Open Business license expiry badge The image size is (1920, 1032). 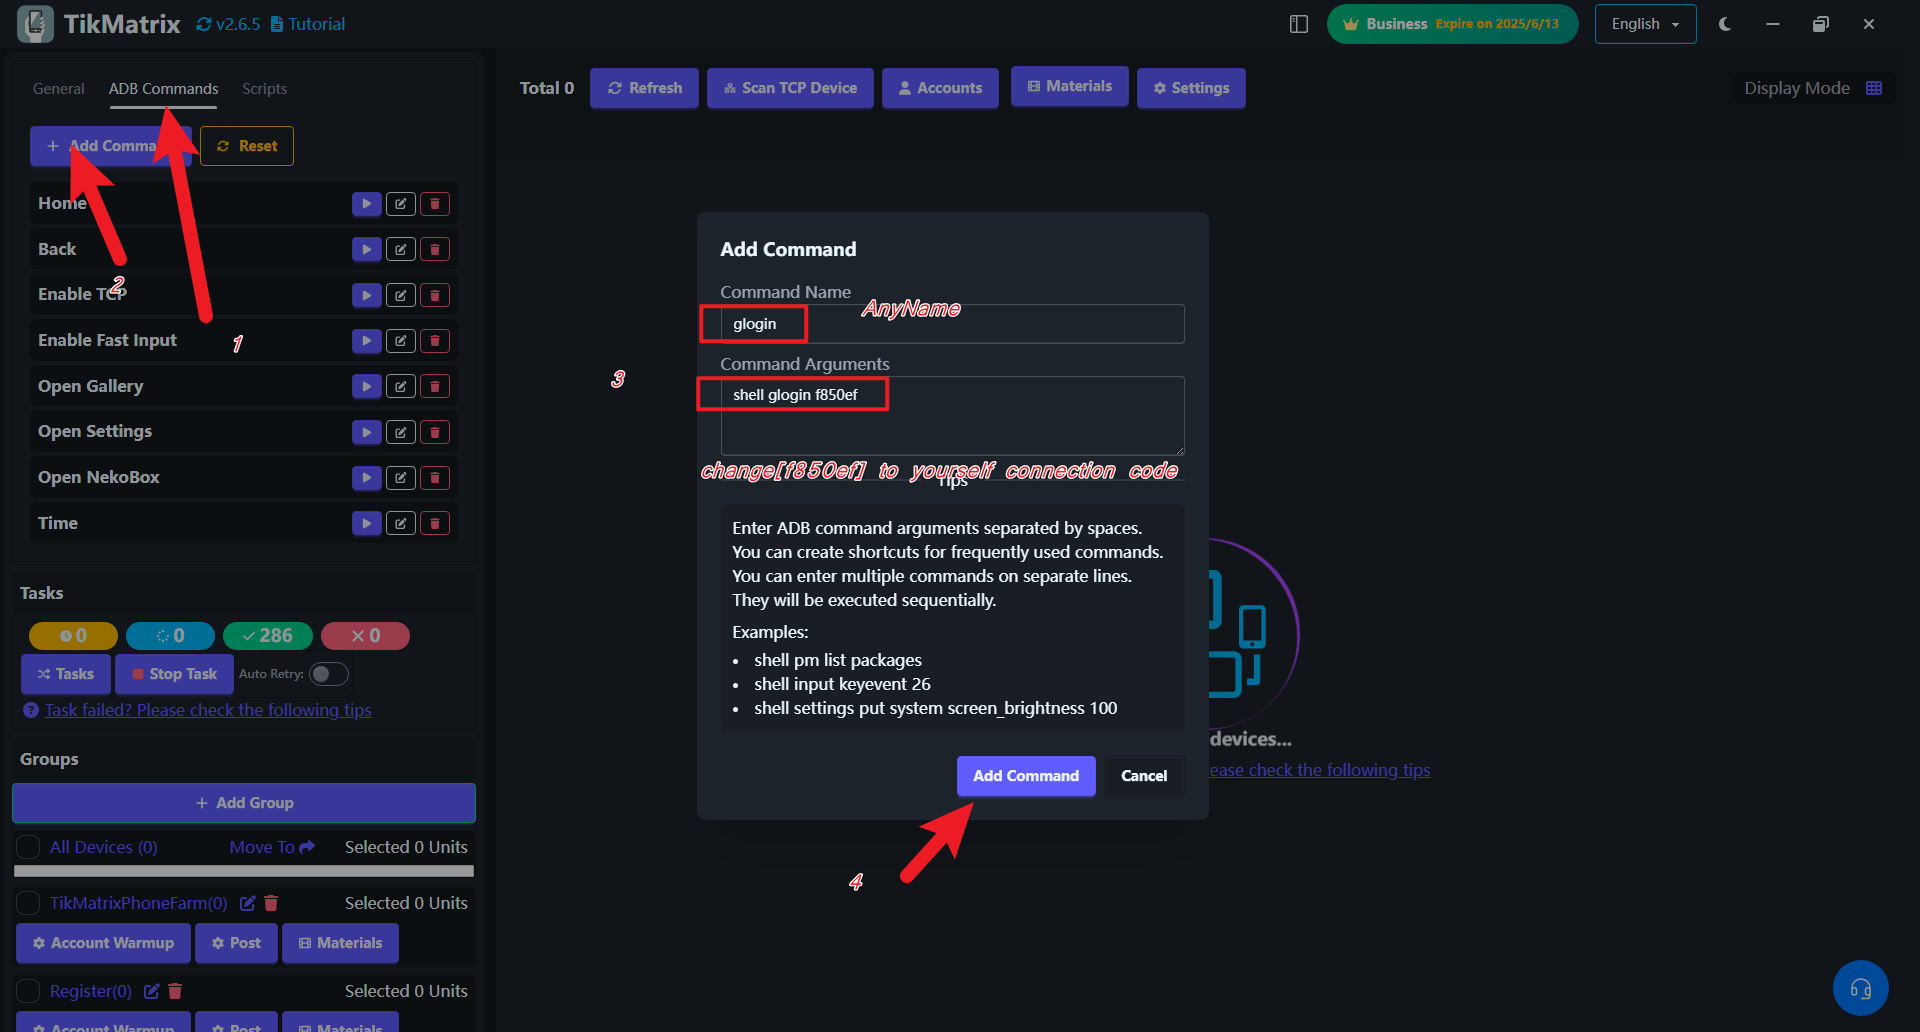tap(1452, 24)
